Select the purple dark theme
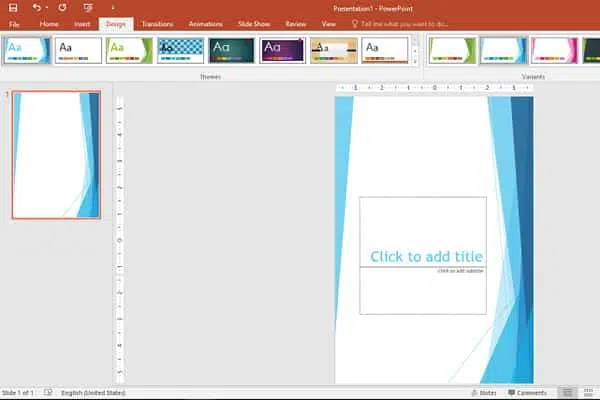Image resolution: width=600 pixels, height=400 pixels. pos(282,49)
